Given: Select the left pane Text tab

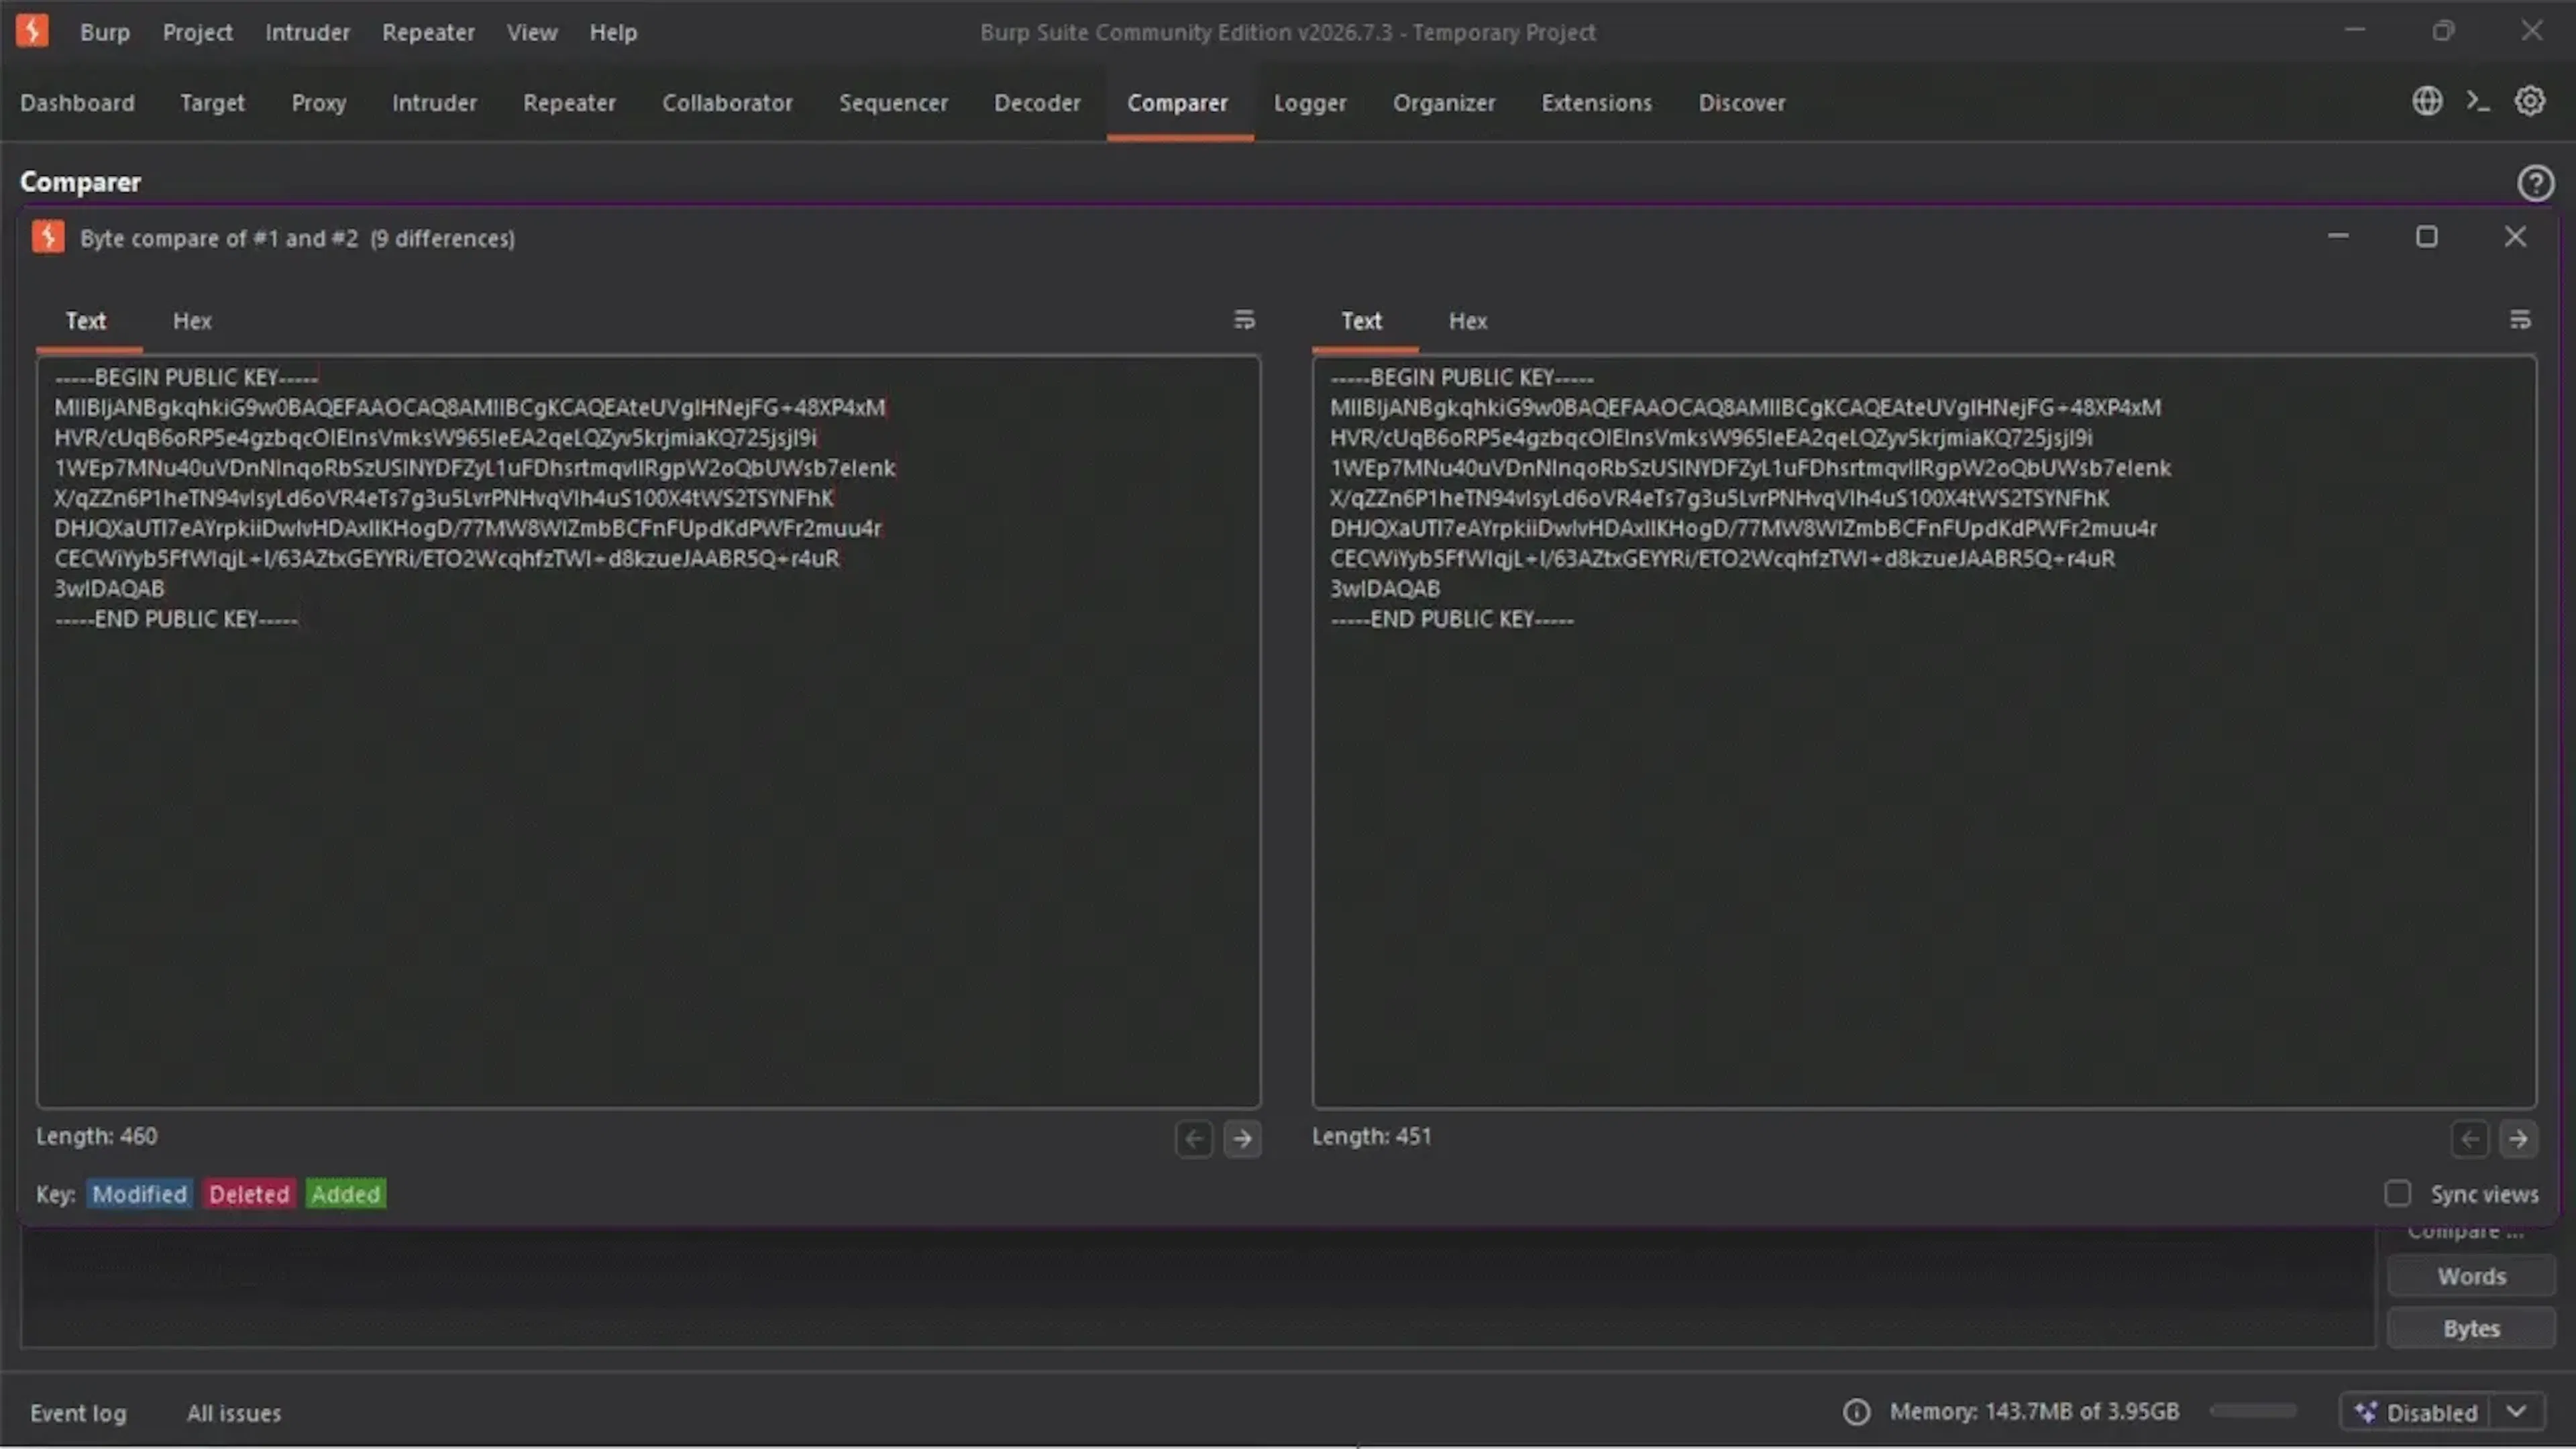Looking at the screenshot, I should pyautogui.click(x=86, y=321).
